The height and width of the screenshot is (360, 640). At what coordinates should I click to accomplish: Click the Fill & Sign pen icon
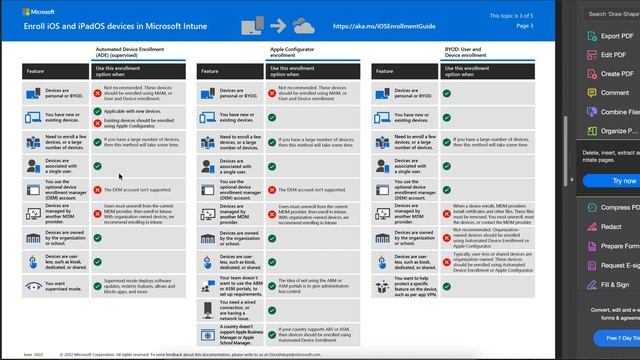[592, 284]
